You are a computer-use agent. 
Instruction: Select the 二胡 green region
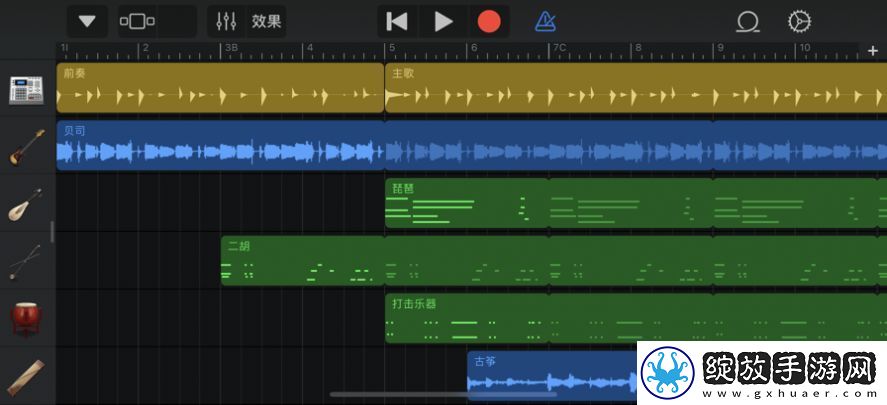pos(303,261)
